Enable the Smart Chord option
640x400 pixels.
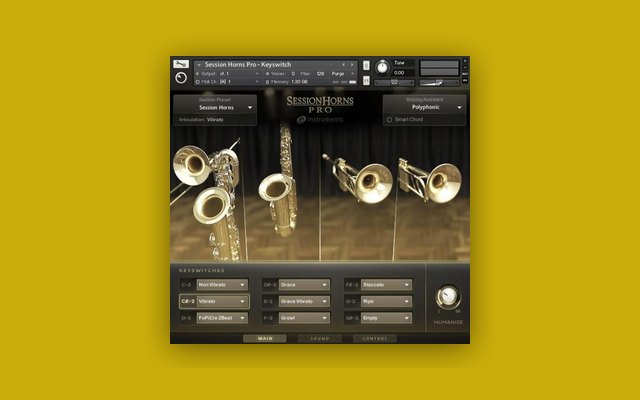(389, 120)
